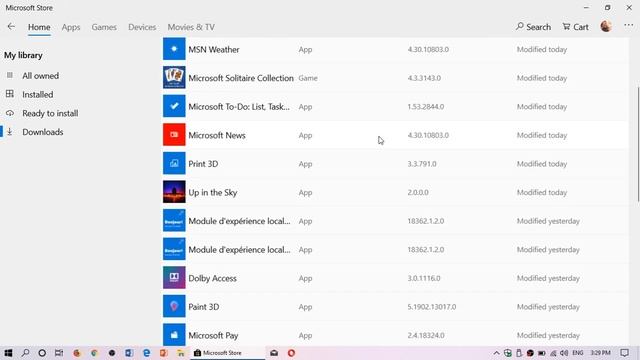This screenshot has width=640, height=360.
Task: Select the Dolby Access name
Action: [212, 278]
